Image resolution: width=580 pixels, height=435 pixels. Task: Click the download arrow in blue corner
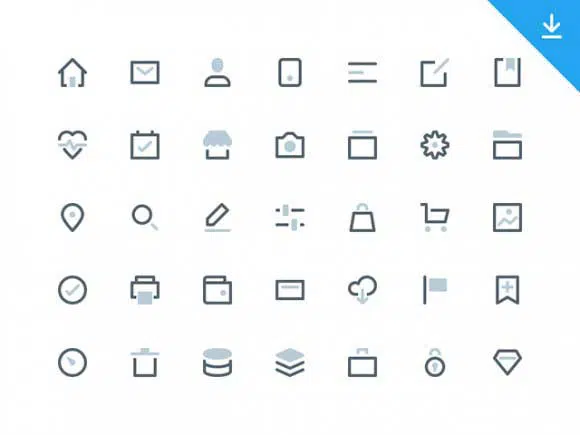click(x=552, y=26)
